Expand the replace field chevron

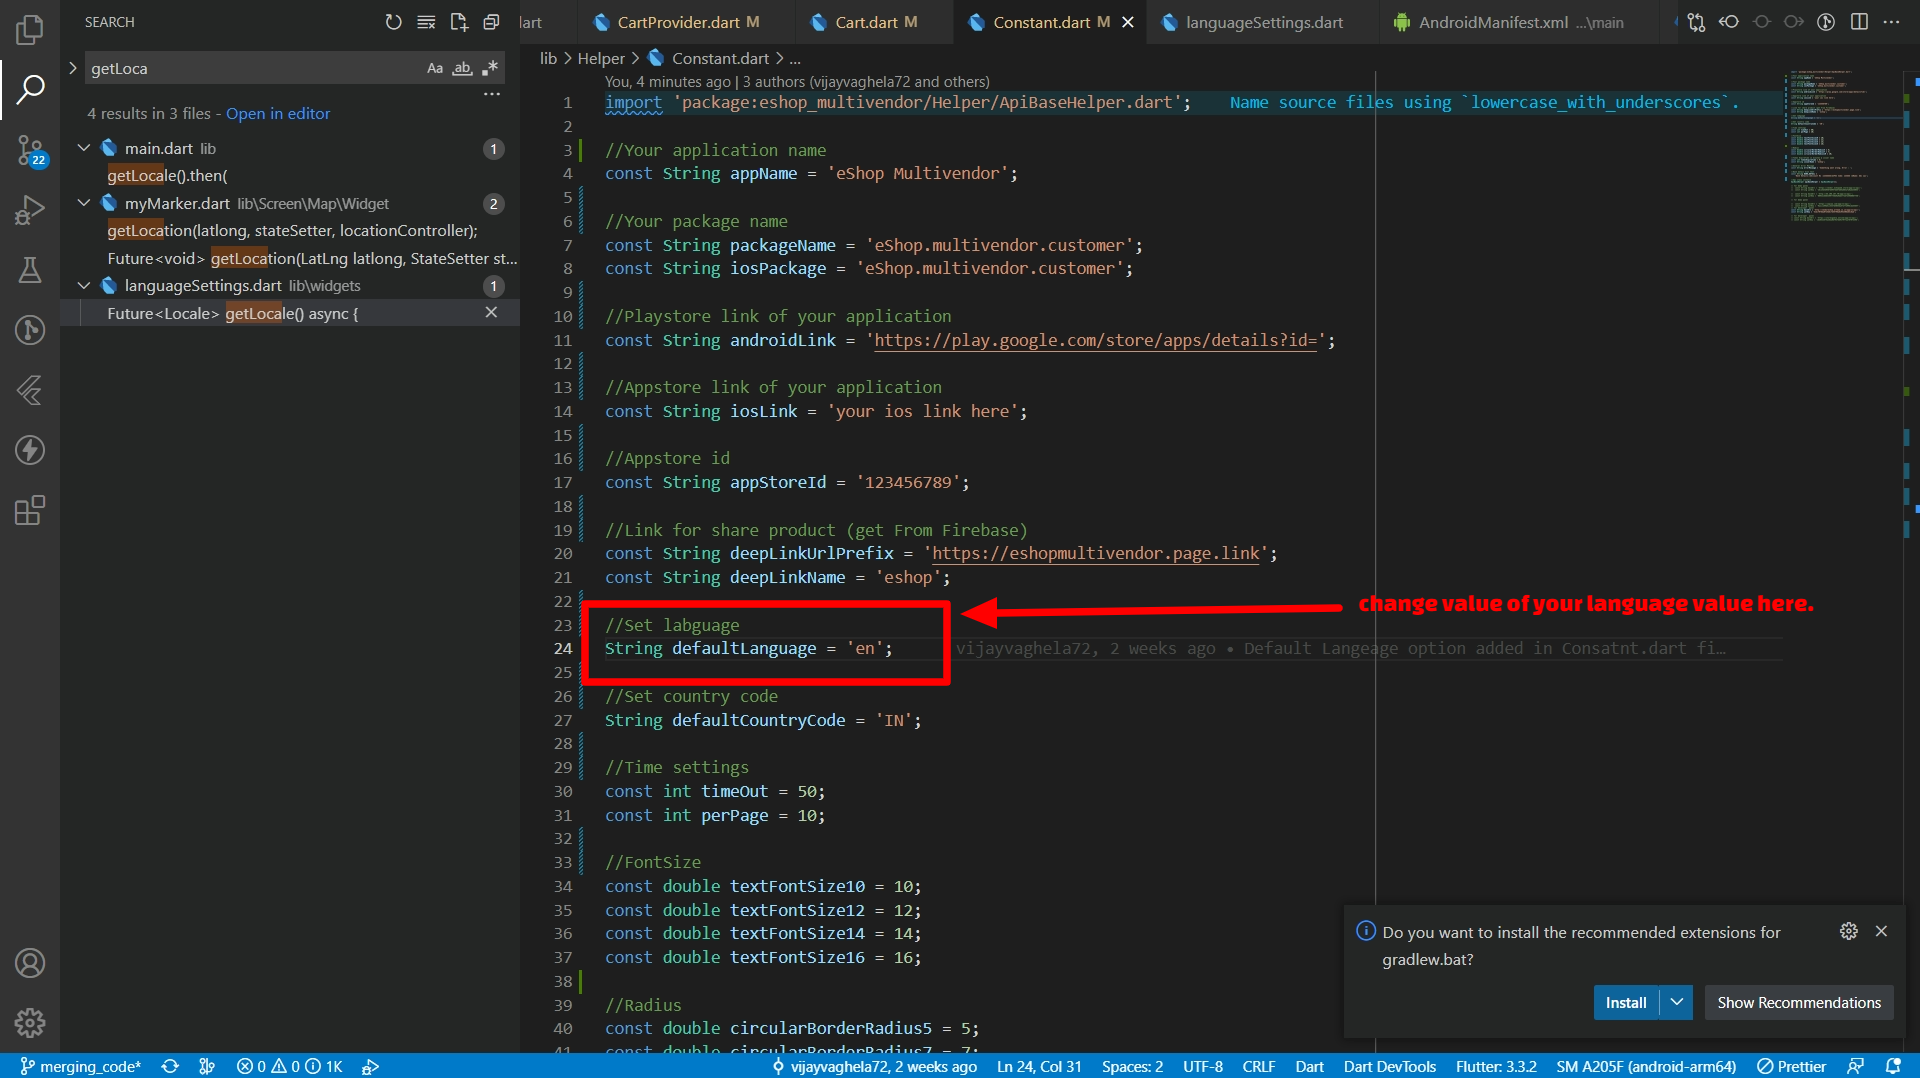coord(73,68)
